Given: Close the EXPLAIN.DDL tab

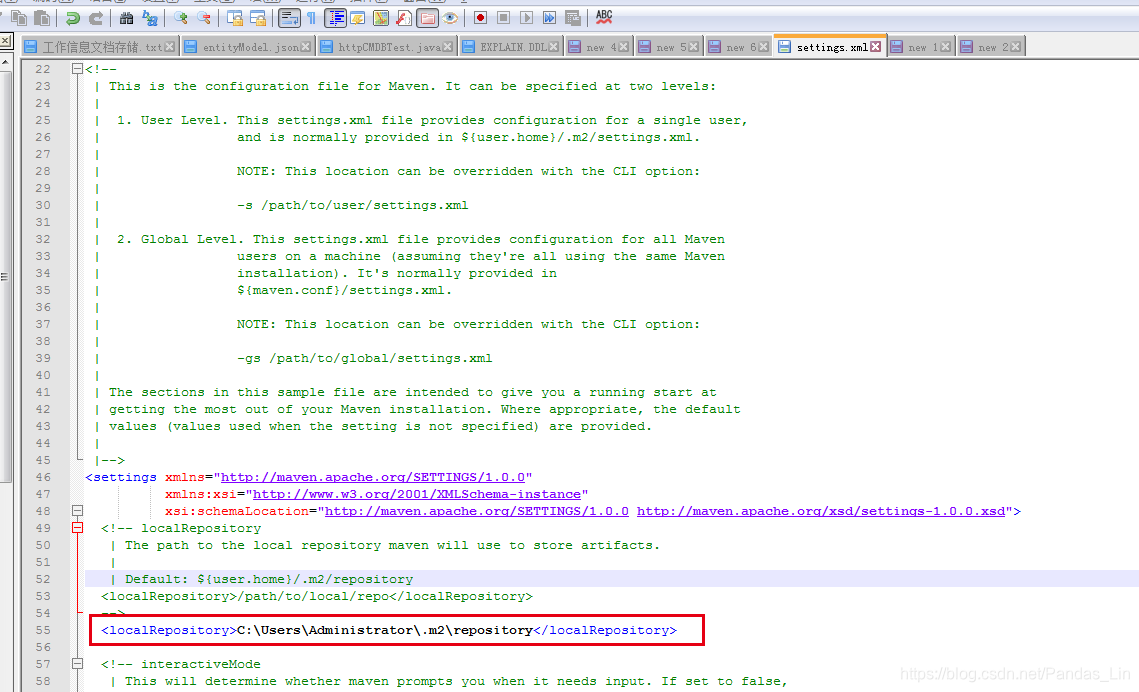Looking at the screenshot, I should tap(554, 47).
